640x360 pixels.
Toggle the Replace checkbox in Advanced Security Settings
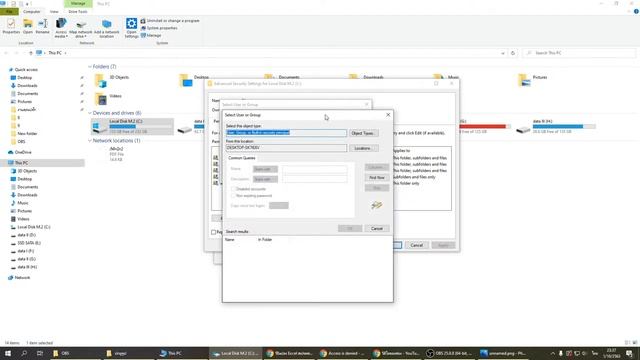213,232
